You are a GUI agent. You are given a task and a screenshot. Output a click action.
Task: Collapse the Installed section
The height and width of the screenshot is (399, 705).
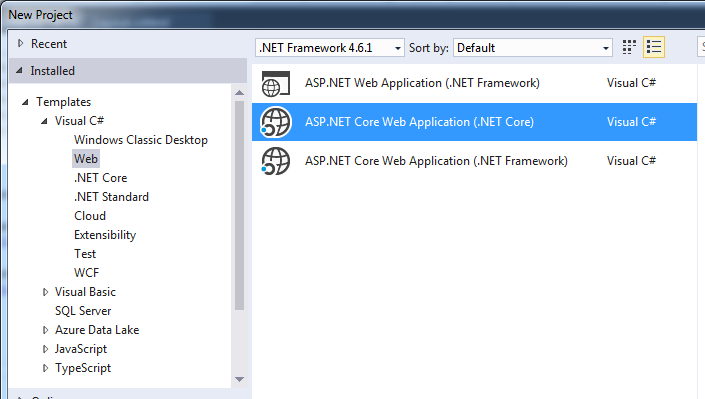pyautogui.click(x=19, y=71)
